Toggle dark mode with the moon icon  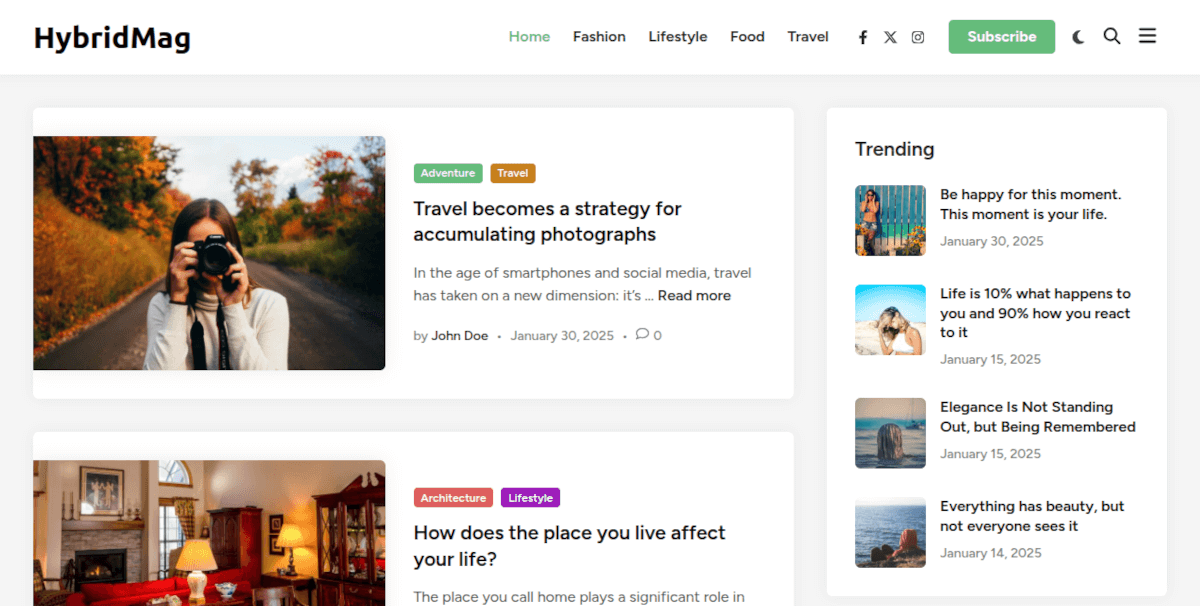tap(1078, 37)
